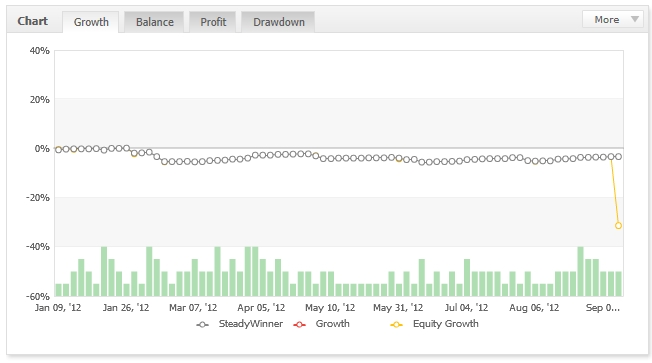
Task: Toggle the red Growth legend series
Action: [x=321, y=324]
